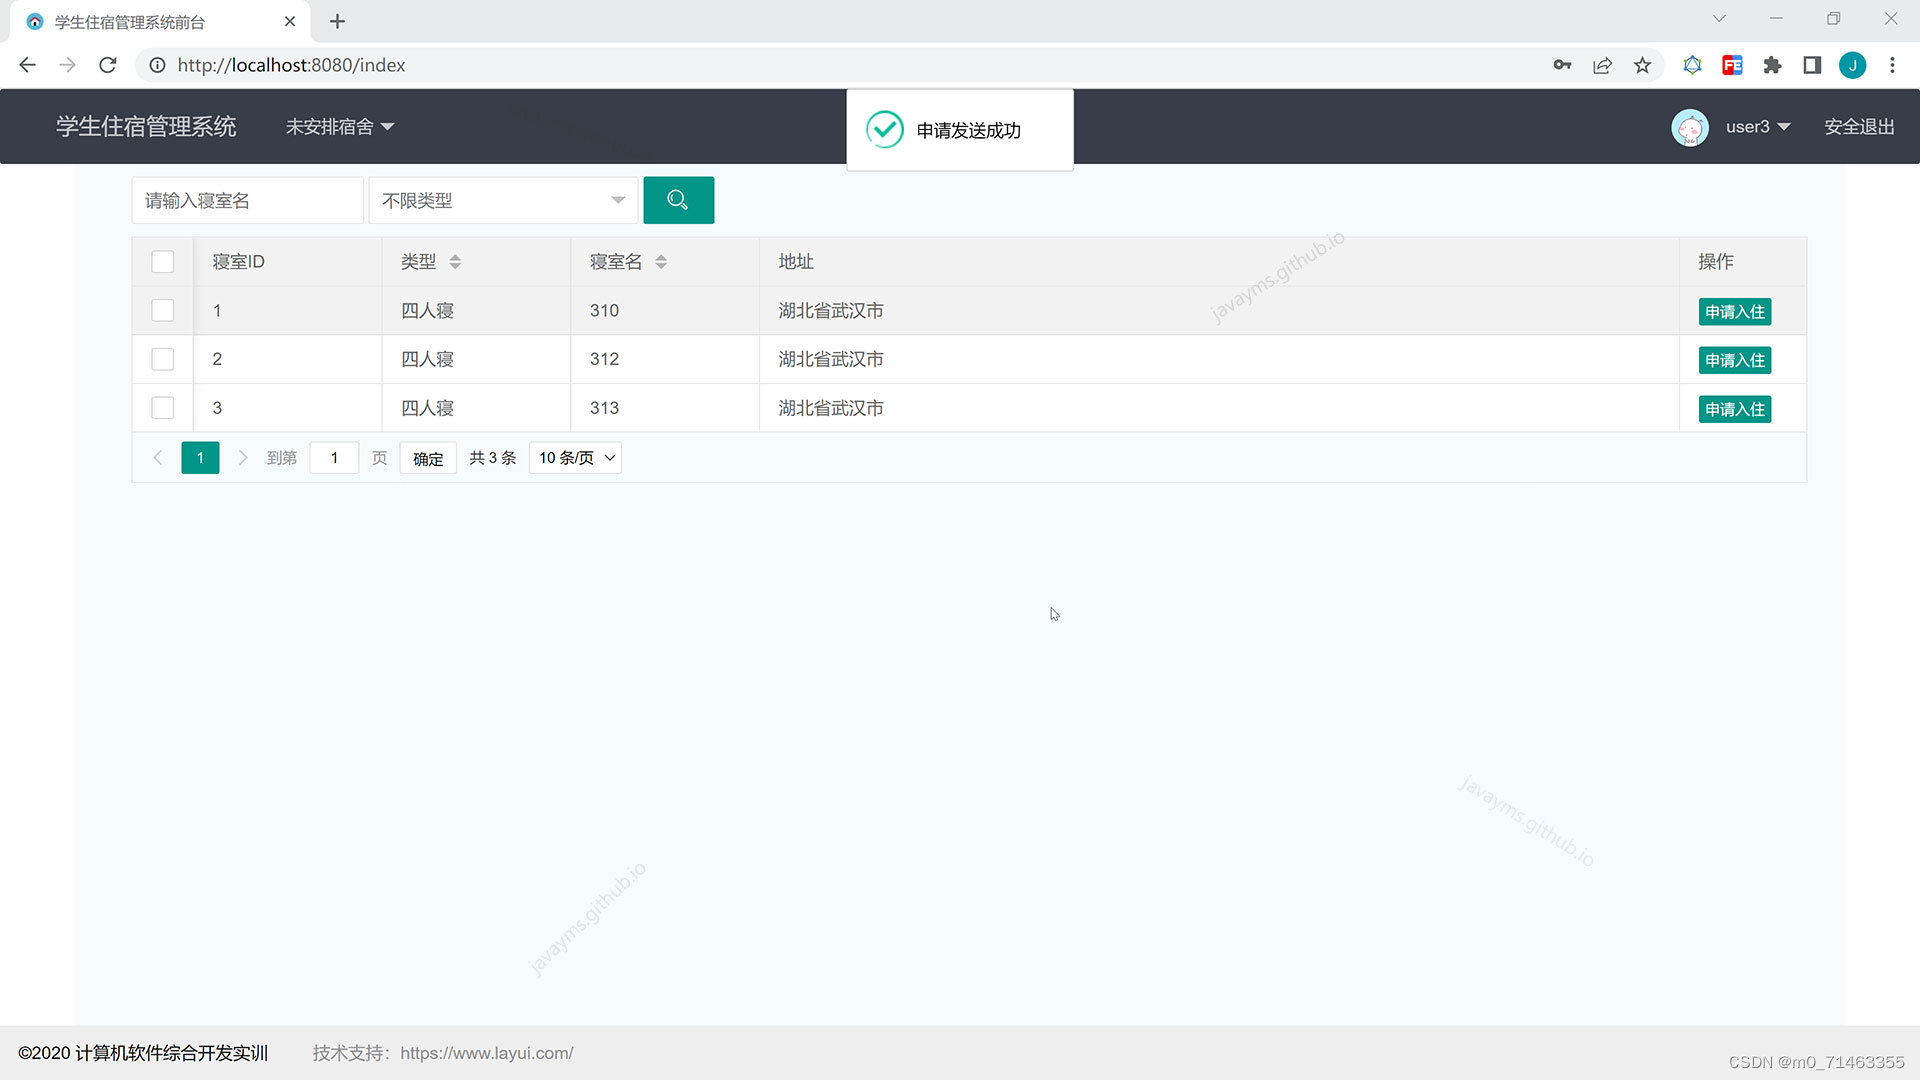Check the select-all header checkbox
Screen dimensions: 1920x1080
pos(162,262)
